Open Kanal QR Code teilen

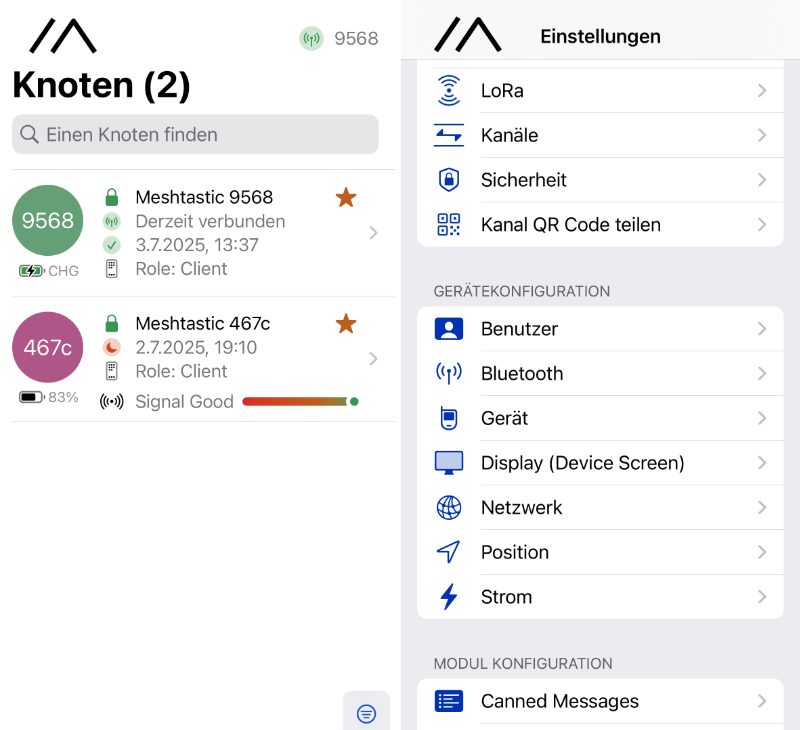[600, 224]
